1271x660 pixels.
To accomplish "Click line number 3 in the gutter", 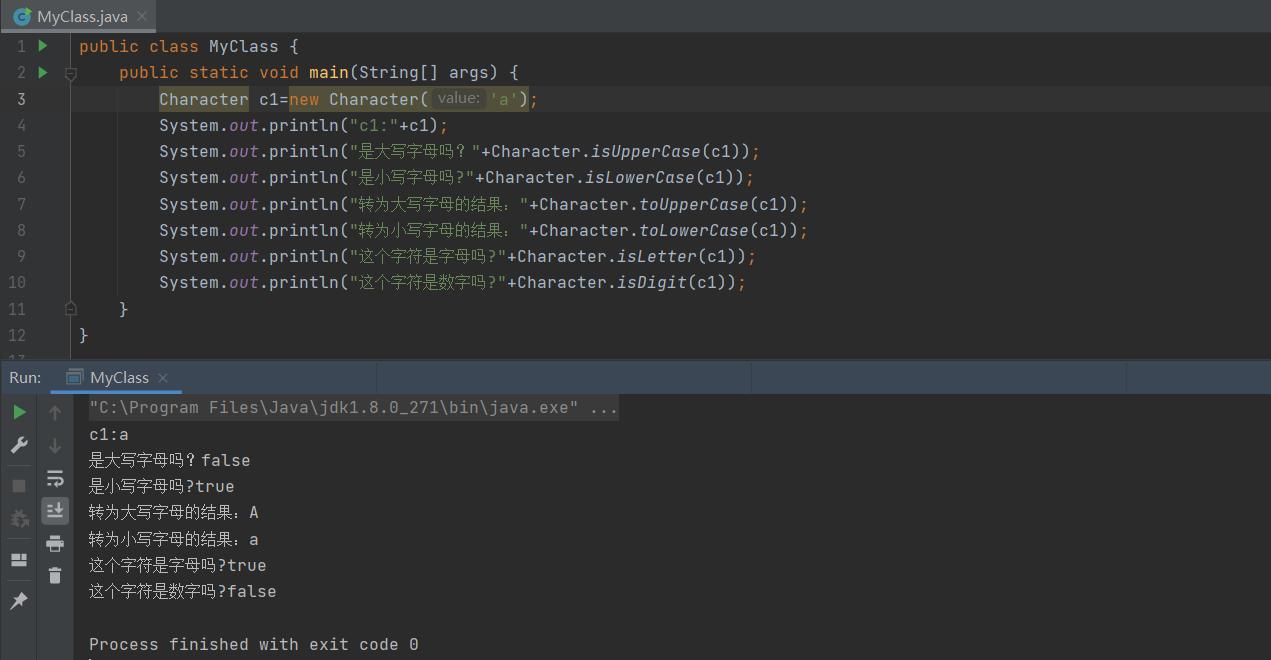I will coord(22,99).
